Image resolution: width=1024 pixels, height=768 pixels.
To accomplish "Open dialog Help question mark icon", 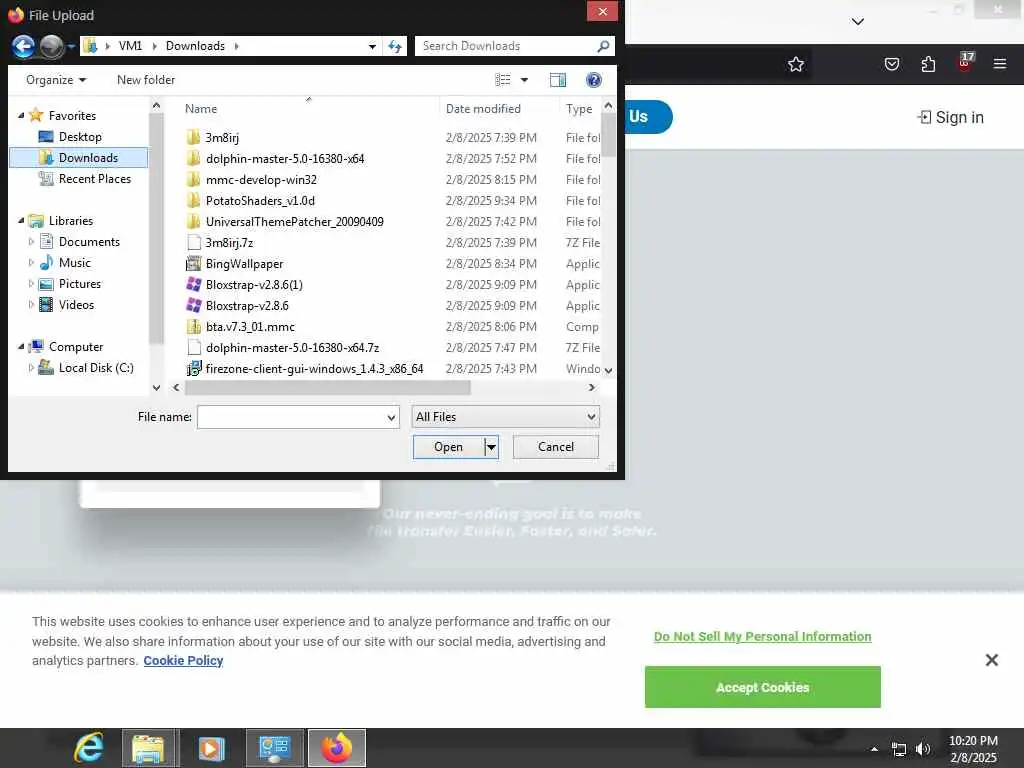I will (593, 80).
